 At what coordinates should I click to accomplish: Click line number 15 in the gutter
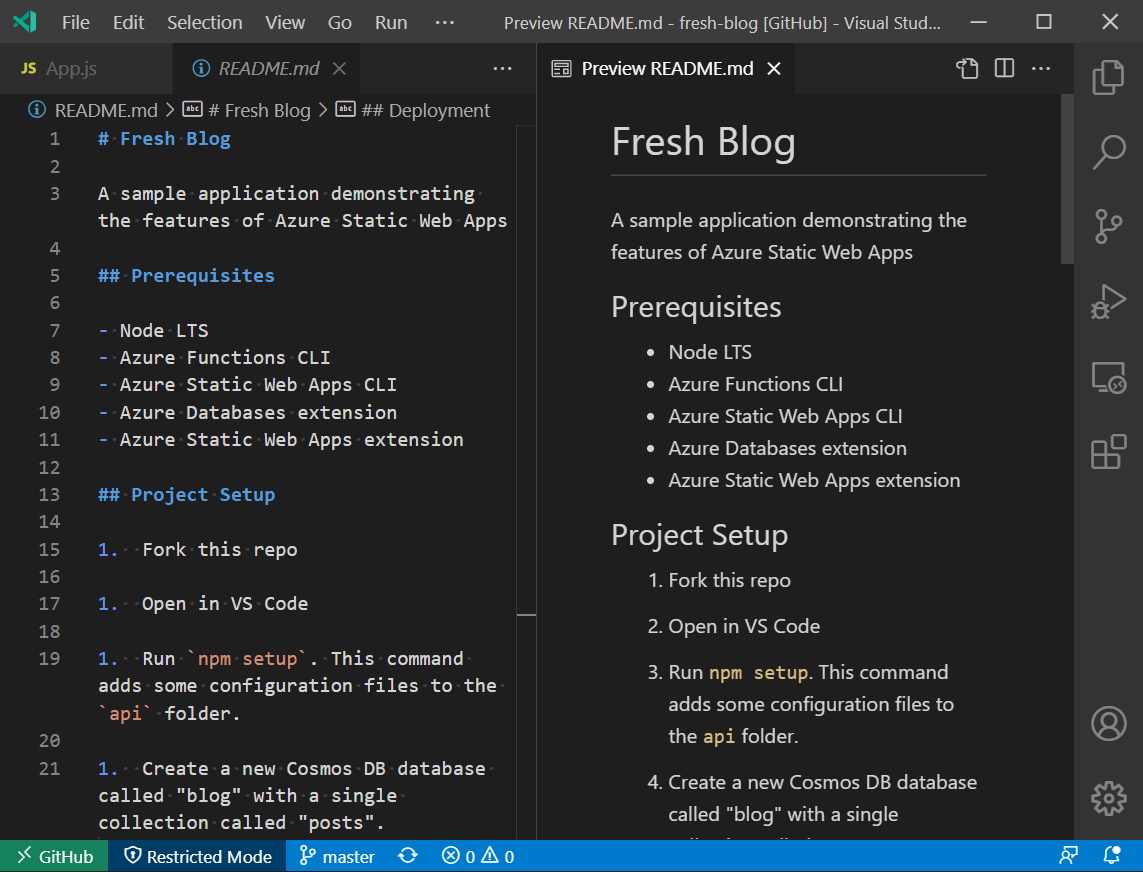pos(49,549)
